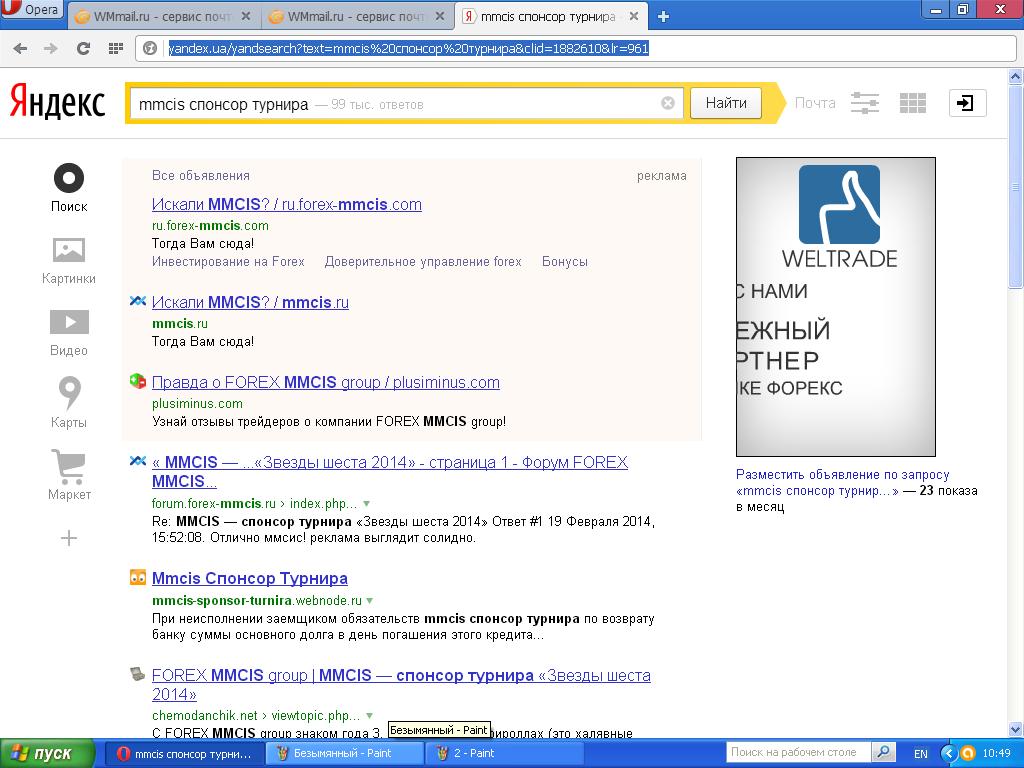Click the browser address bar URL
This screenshot has width=1024, height=768.
tap(408, 48)
